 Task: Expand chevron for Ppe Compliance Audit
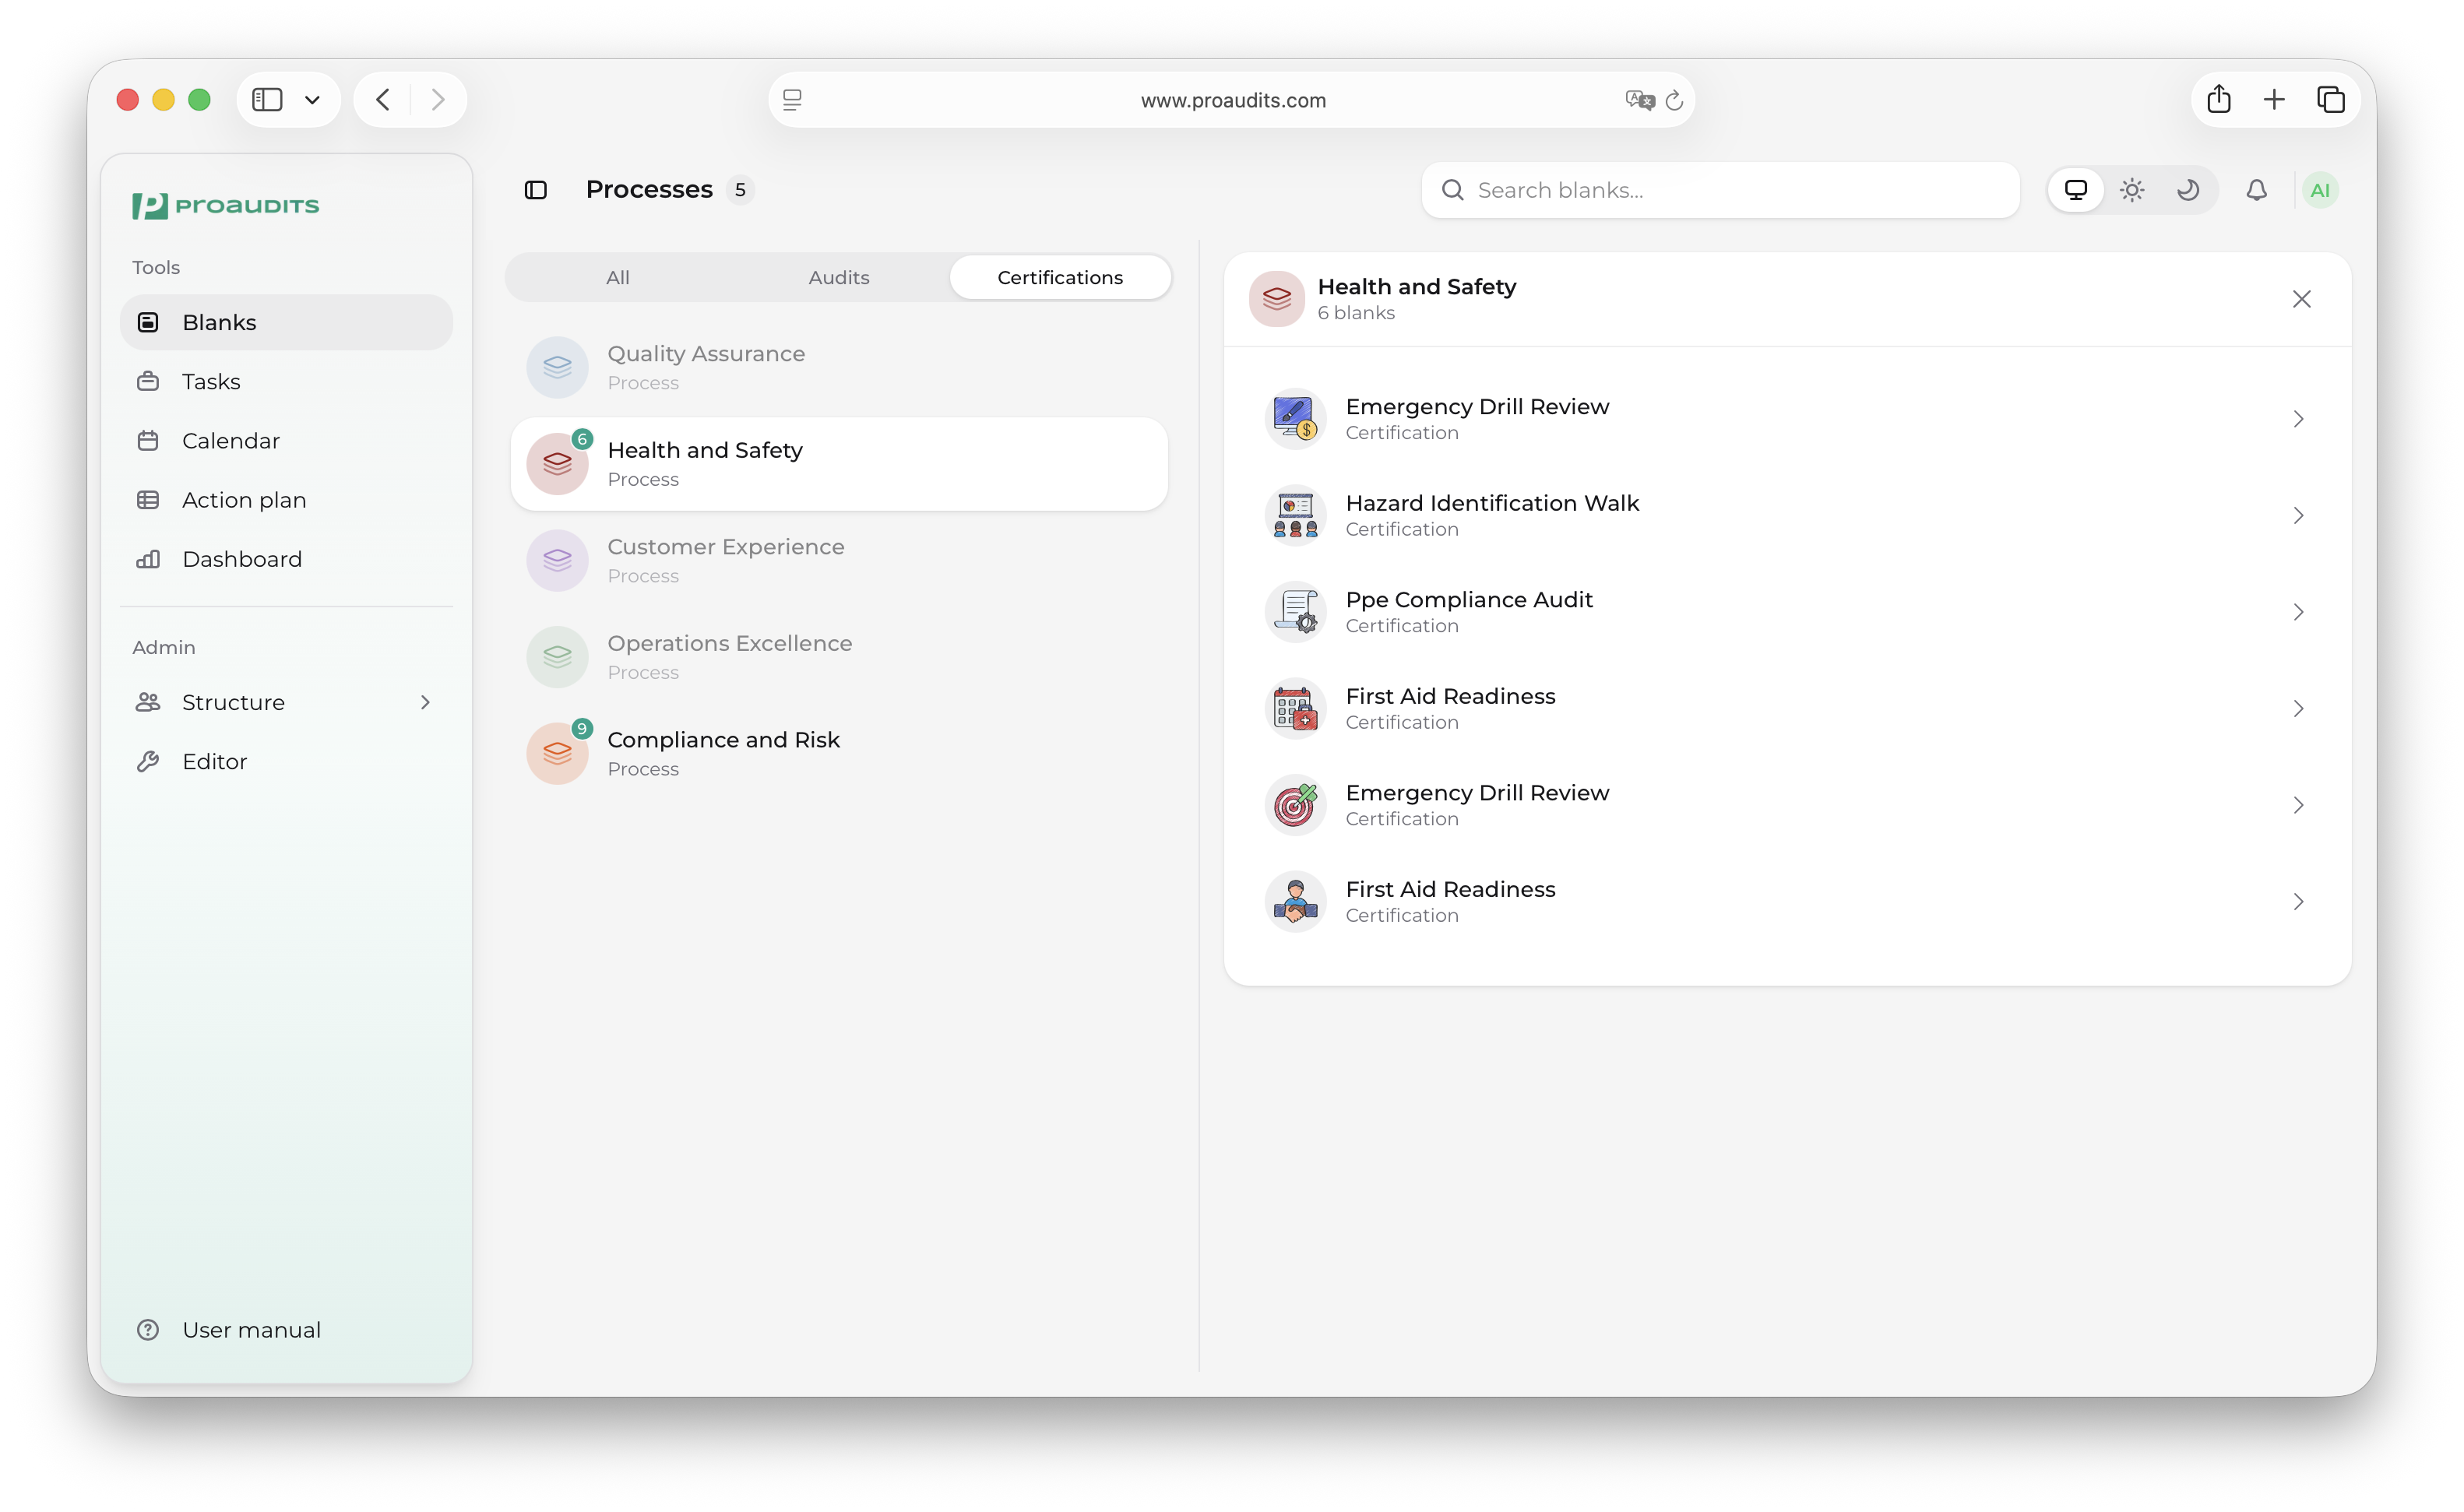pos(2298,612)
